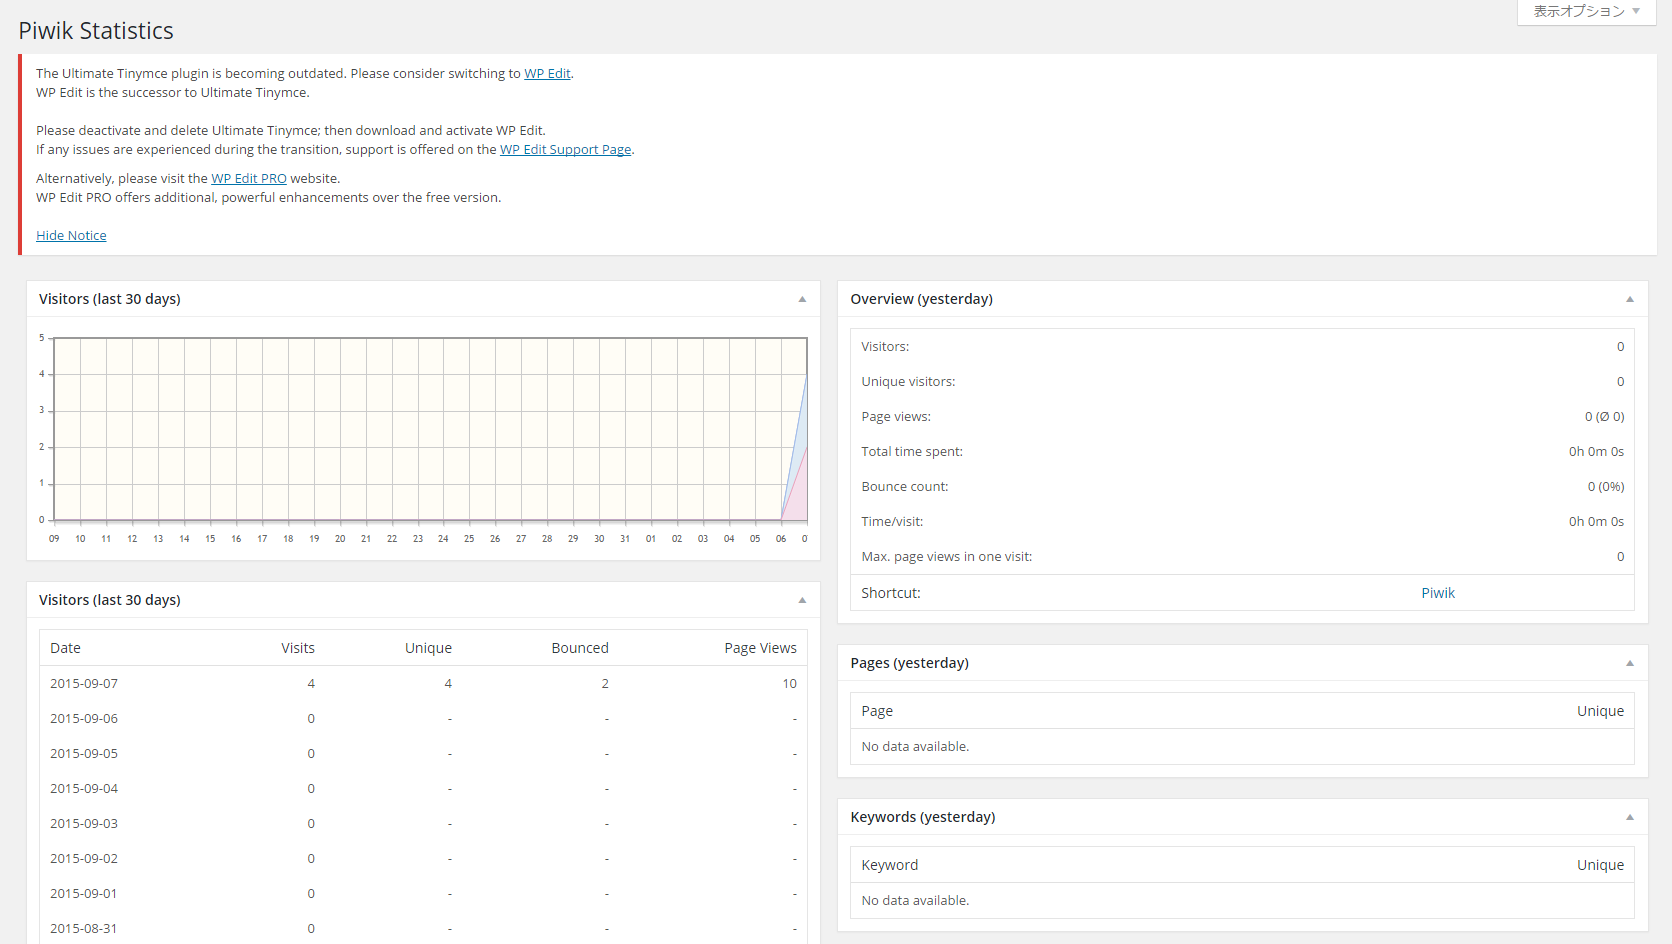Open the 表示オプション screen options dropdown
The width and height of the screenshot is (1672, 944).
pyautogui.click(x=1587, y=11)
